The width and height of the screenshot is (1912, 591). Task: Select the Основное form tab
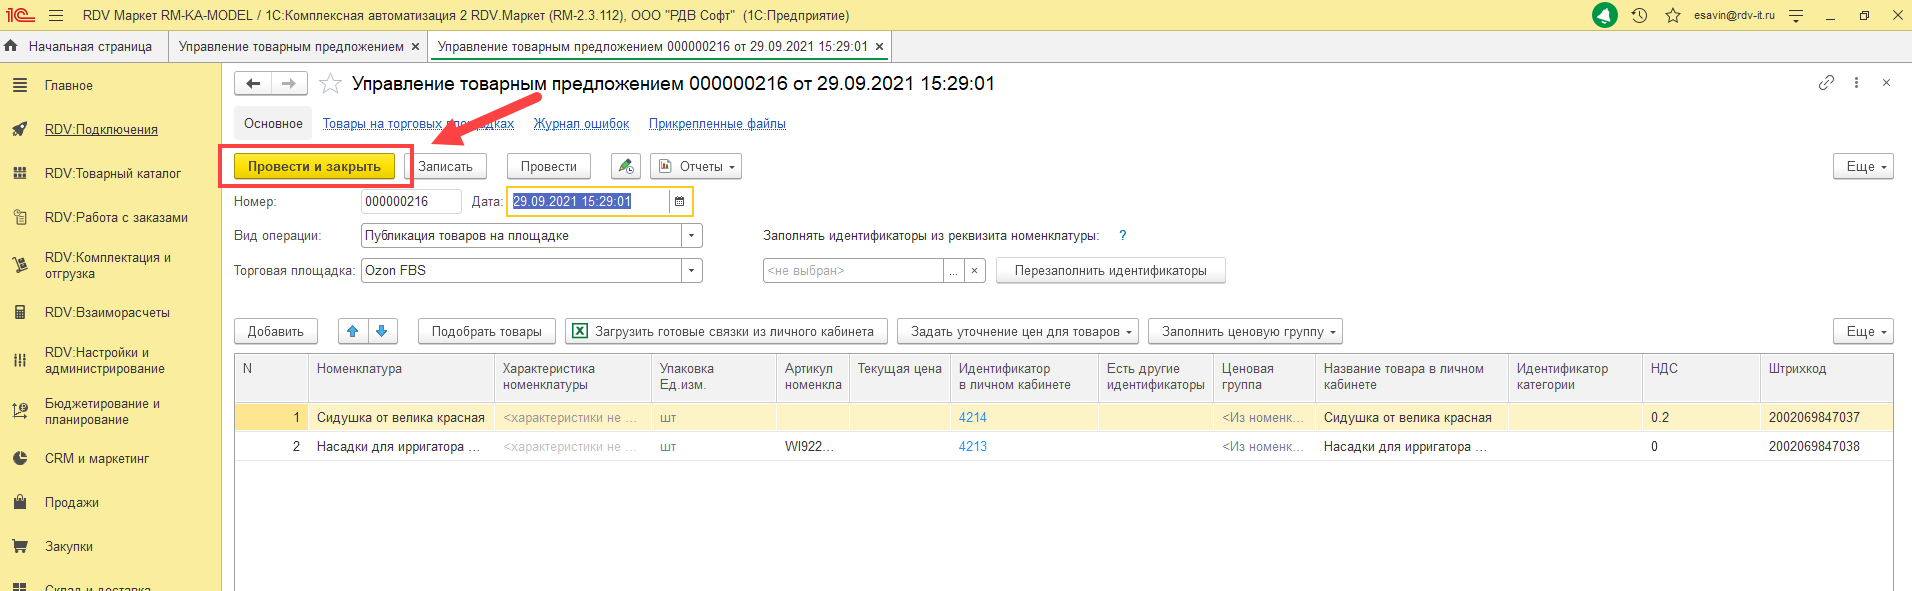point(273,124)
